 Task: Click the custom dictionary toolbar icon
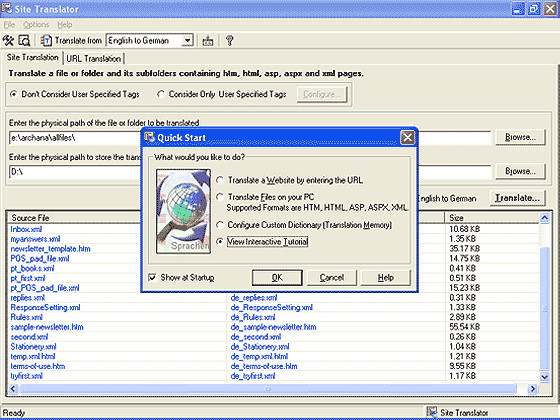(x=208, y=41)
